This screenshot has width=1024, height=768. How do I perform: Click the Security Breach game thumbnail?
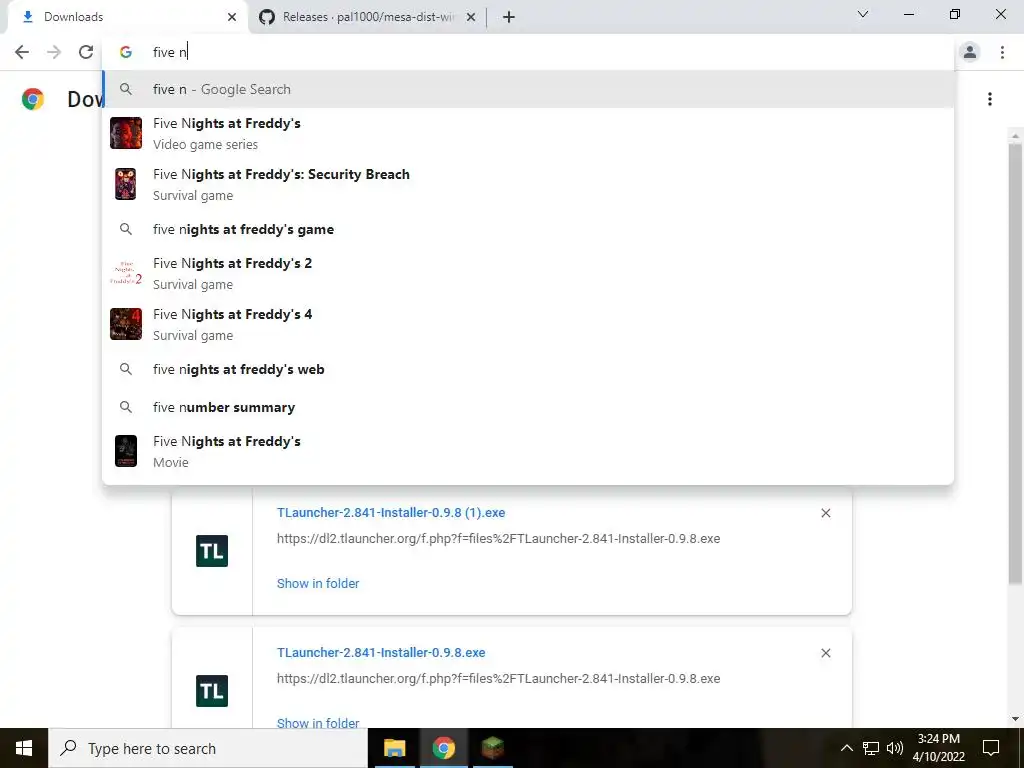[125, 184]
